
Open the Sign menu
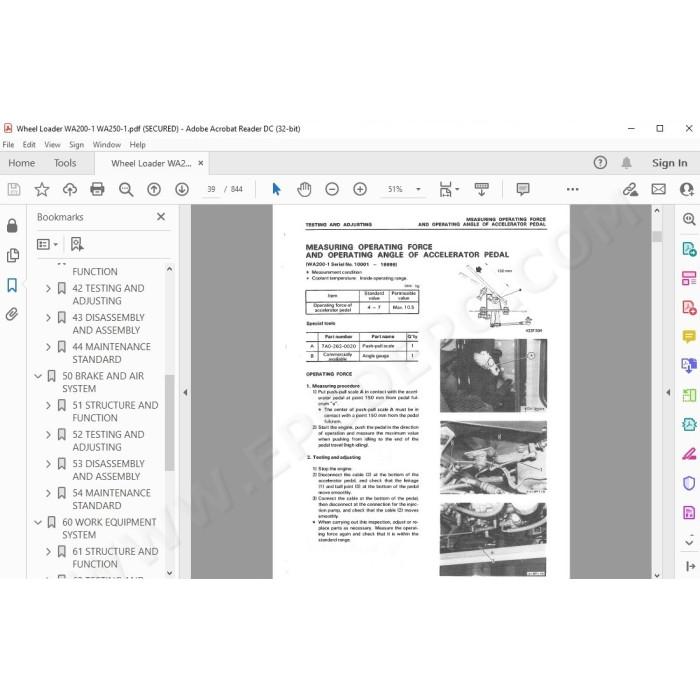[76, 145]
